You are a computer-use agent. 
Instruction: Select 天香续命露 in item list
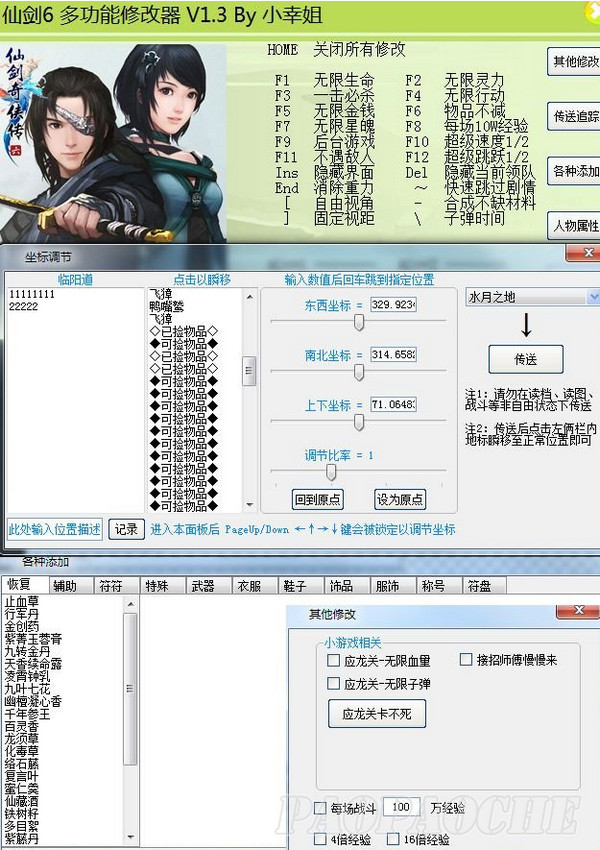tap(33, 664)
